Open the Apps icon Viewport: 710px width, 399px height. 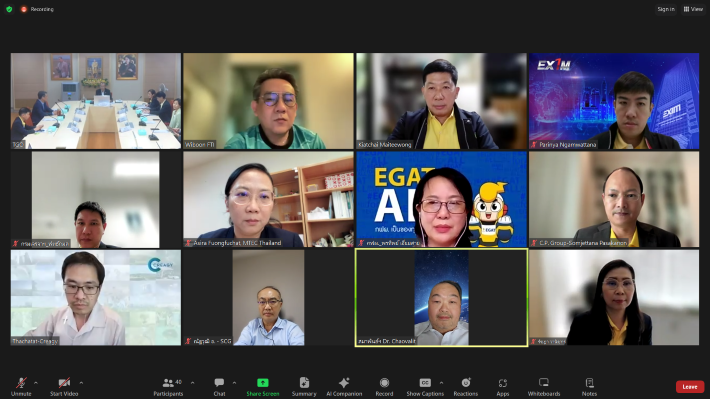coord(503,383)
